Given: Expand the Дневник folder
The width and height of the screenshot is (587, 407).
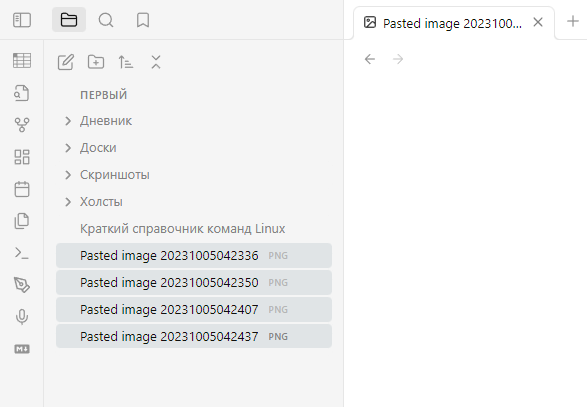Looking at the screenshot, I should click(68, 121).
